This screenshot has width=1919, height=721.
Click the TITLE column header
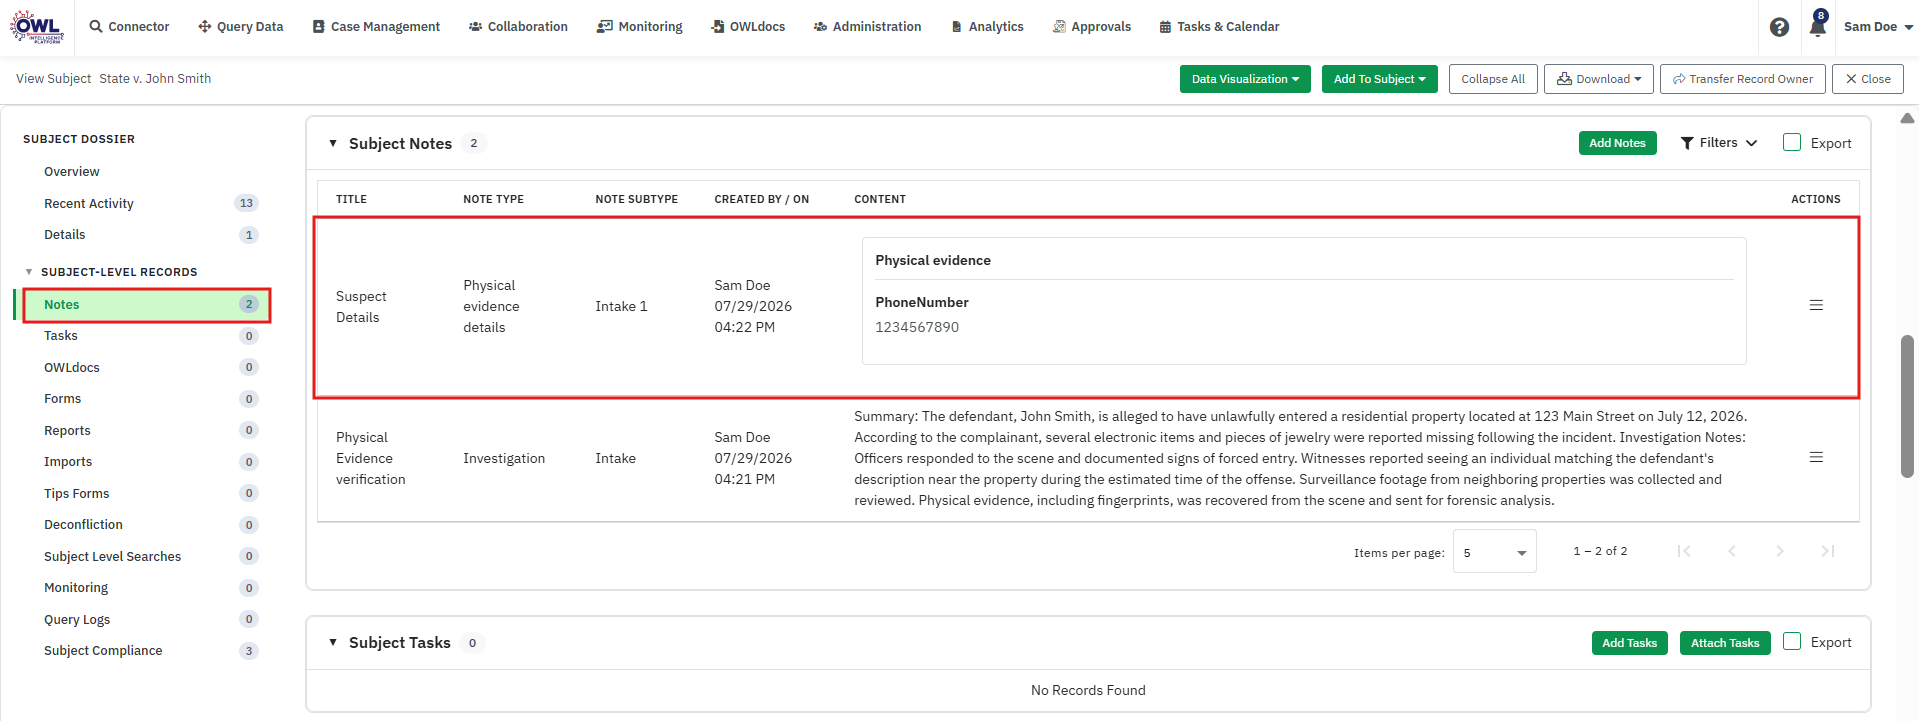pyautogui.click(x=351, y=199)
